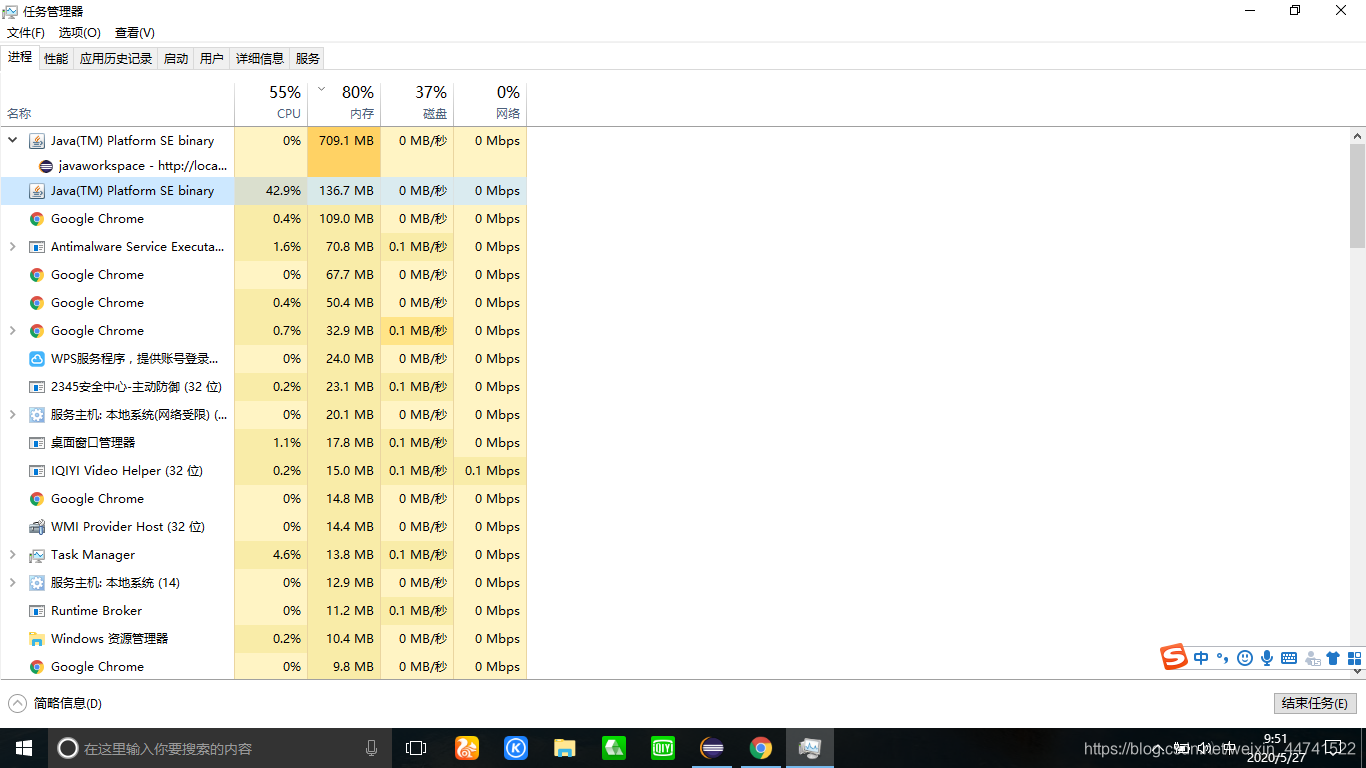Sort by the 名称 column header
The height and width of the screenshot is (768, 1366).
click(x=117, y=103)
